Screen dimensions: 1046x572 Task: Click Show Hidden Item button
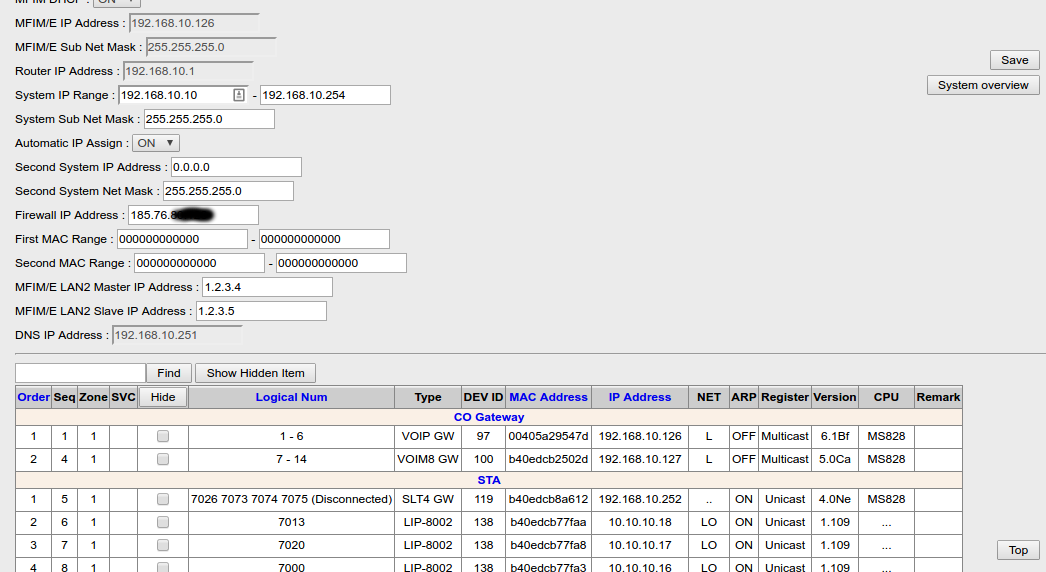(255, 373)
